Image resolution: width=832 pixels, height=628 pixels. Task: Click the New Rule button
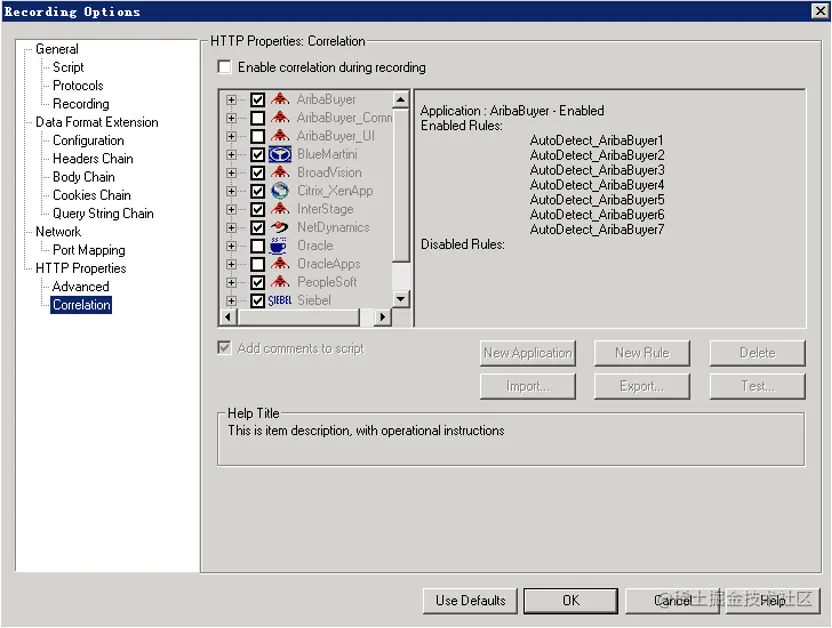[642, 353]
